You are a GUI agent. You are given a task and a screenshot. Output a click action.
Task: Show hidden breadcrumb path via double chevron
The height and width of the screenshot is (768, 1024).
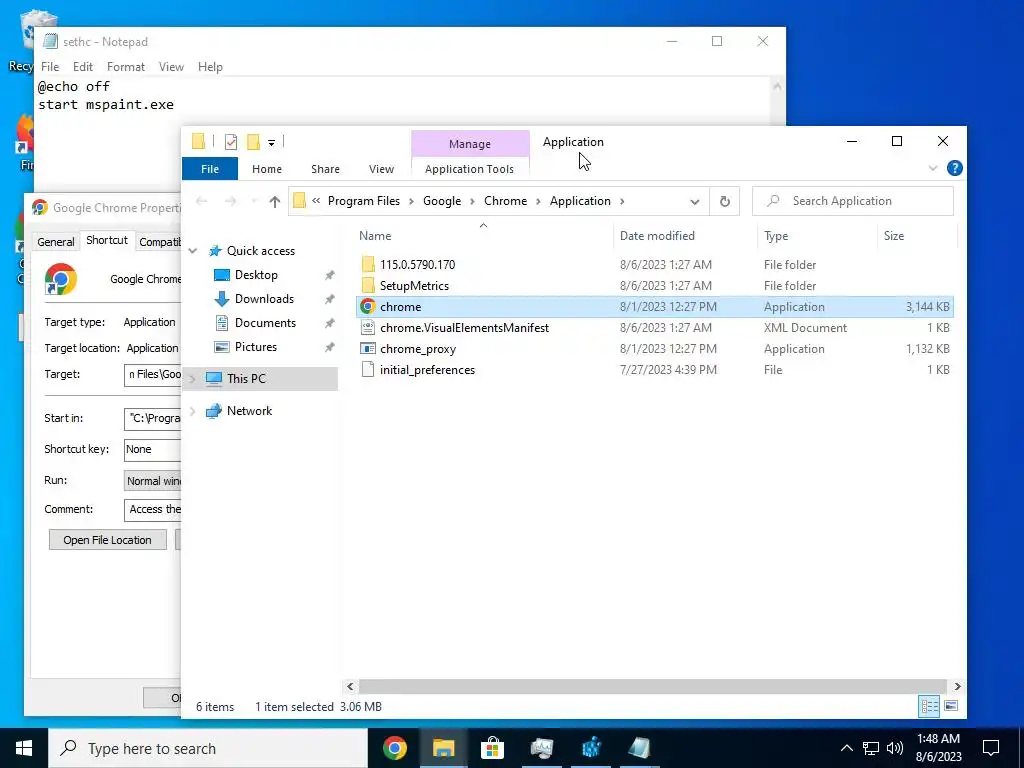(316, 200)
